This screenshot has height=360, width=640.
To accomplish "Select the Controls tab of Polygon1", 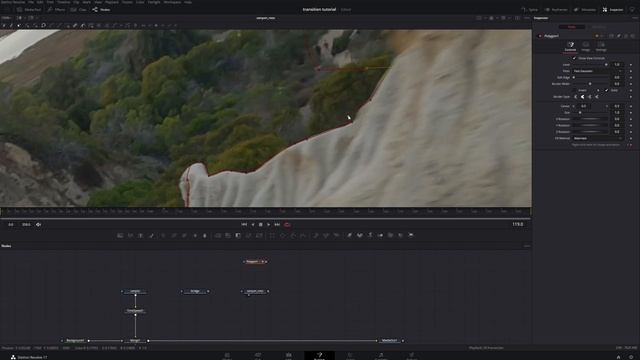I will tap(570, 47).
